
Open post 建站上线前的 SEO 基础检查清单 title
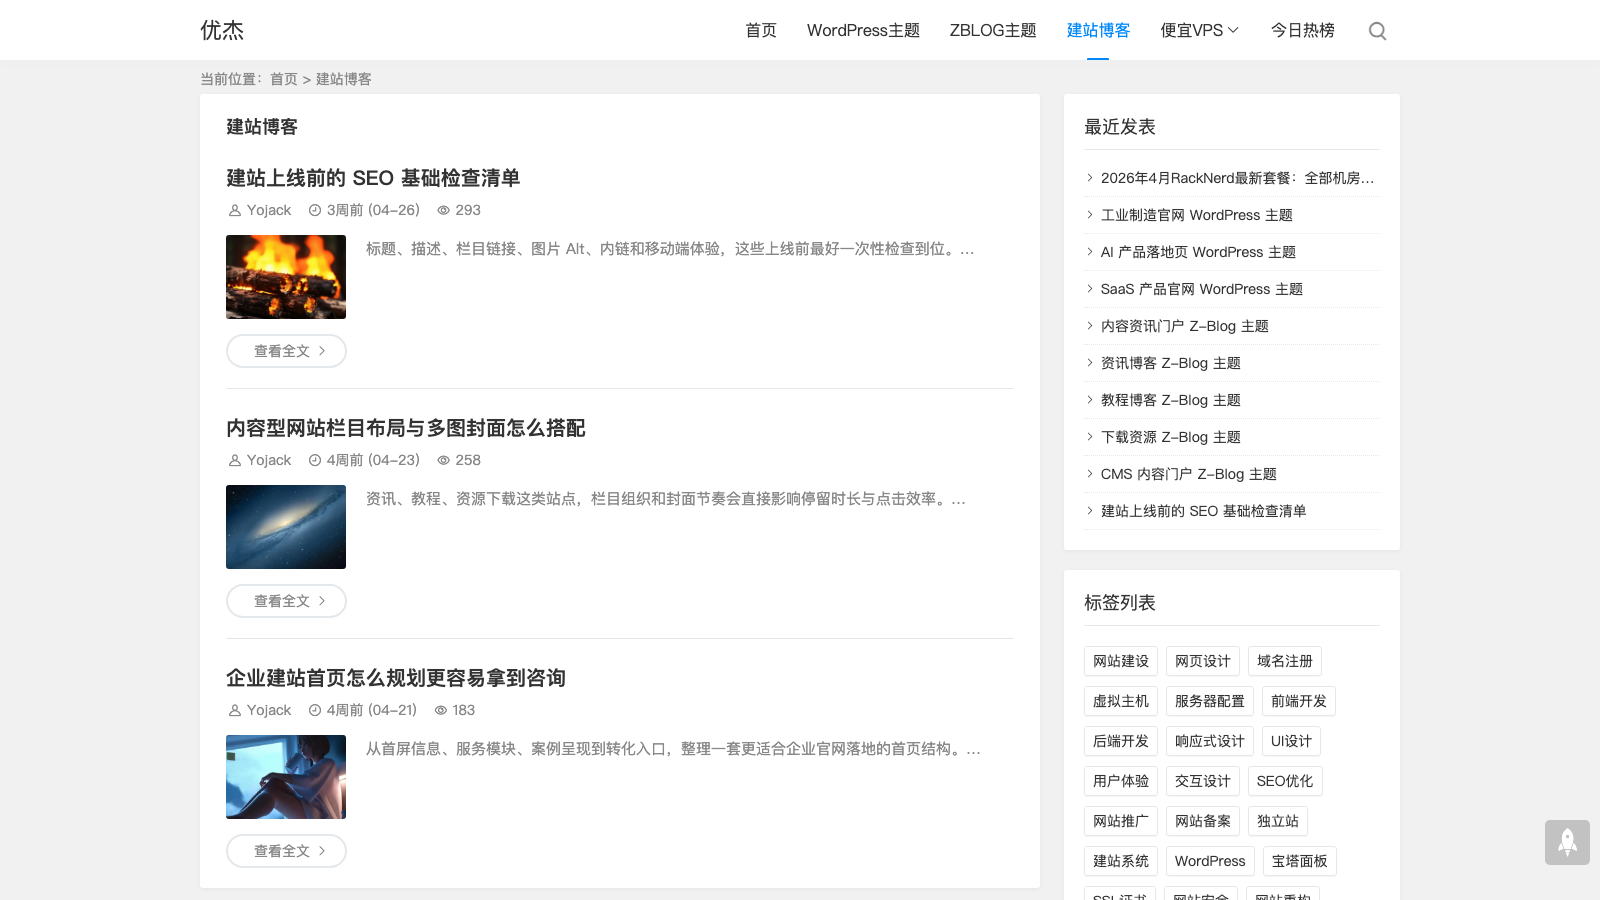pyautogui.click(x=373, y=178)
